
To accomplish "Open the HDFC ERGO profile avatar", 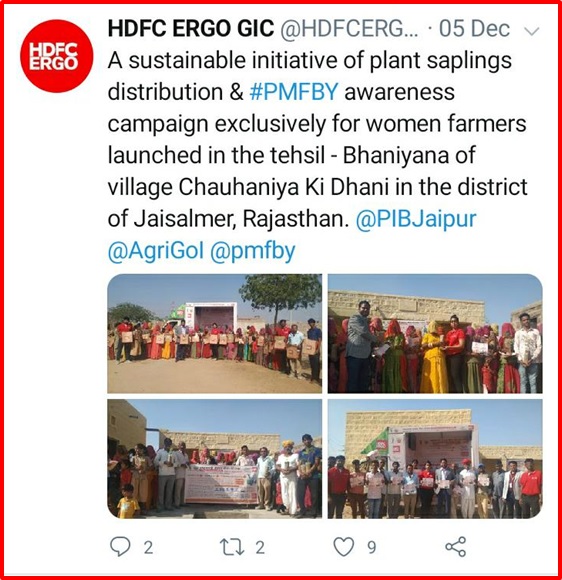I will pyautogui.click(x=56, y=56).
